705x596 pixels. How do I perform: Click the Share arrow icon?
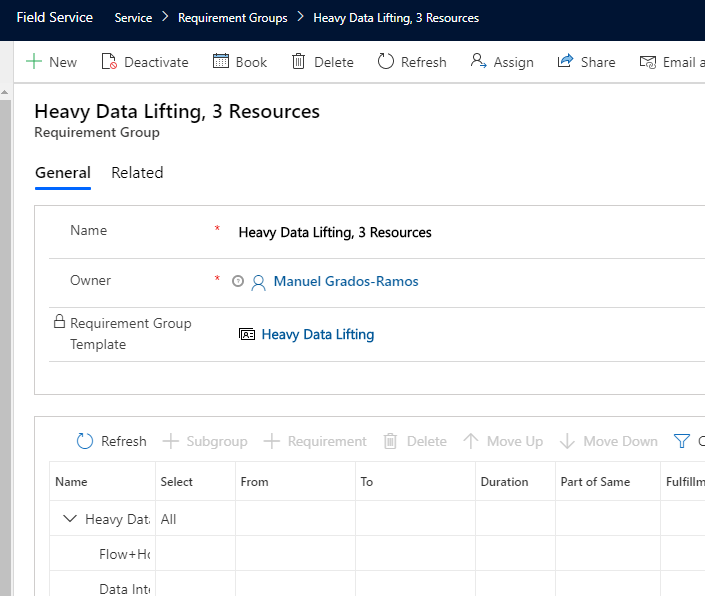566,61
